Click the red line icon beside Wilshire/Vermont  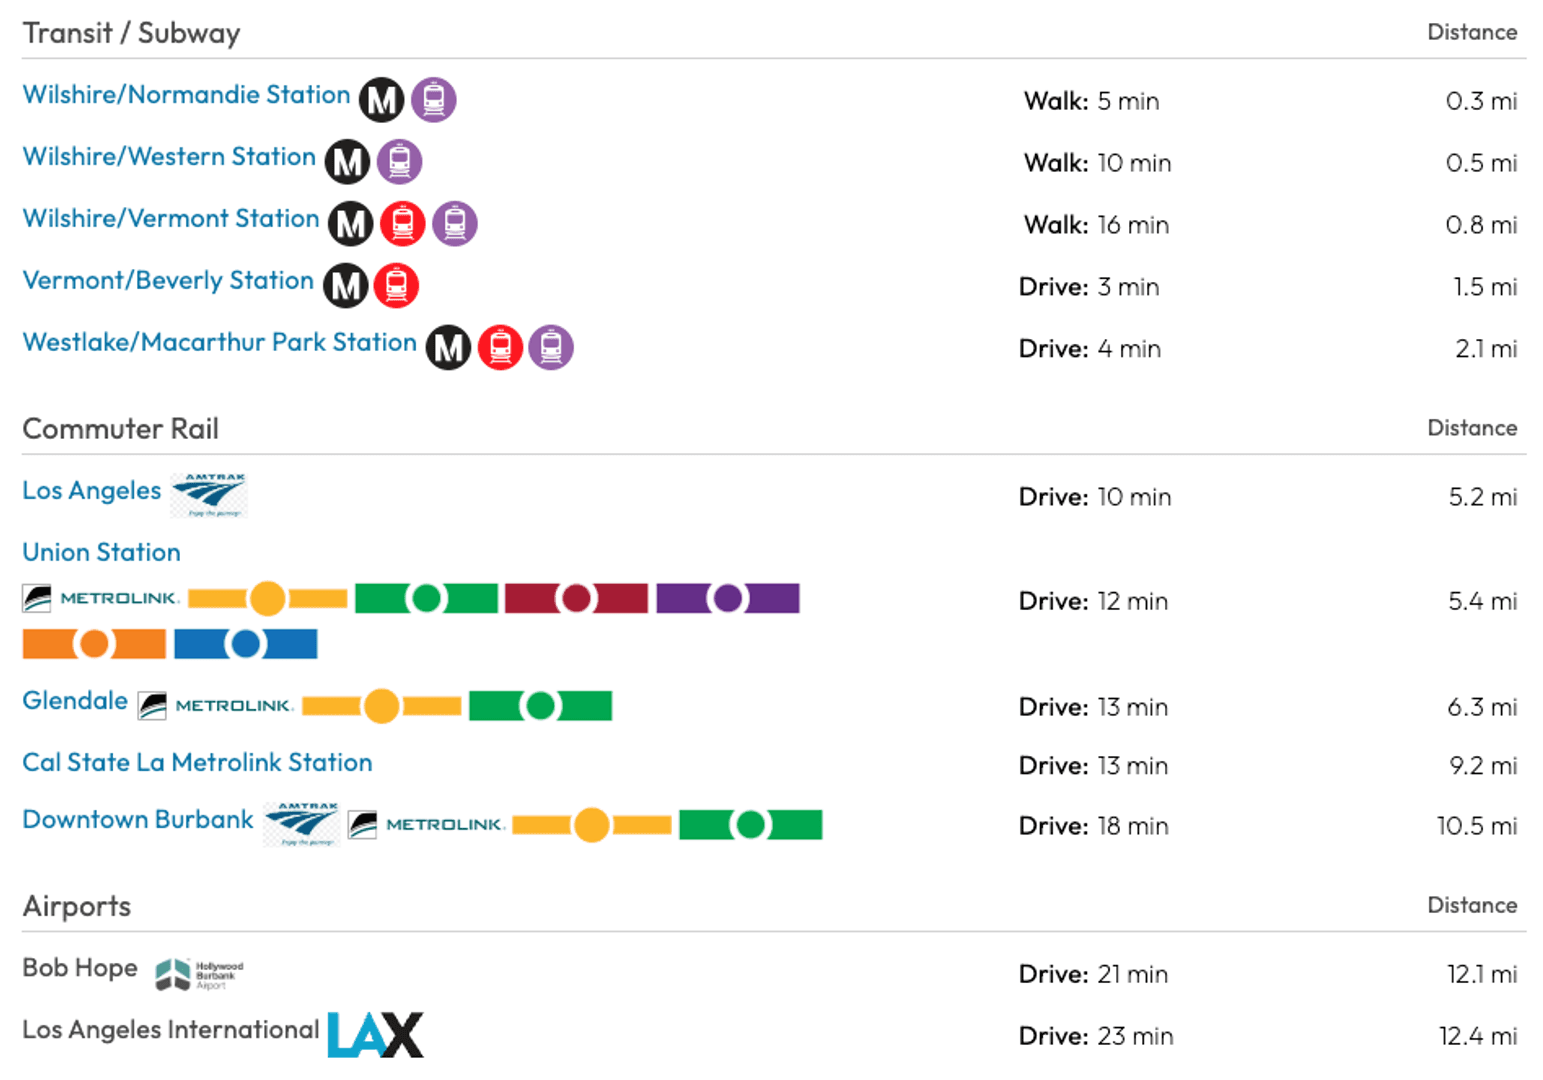tap(403, 224)
